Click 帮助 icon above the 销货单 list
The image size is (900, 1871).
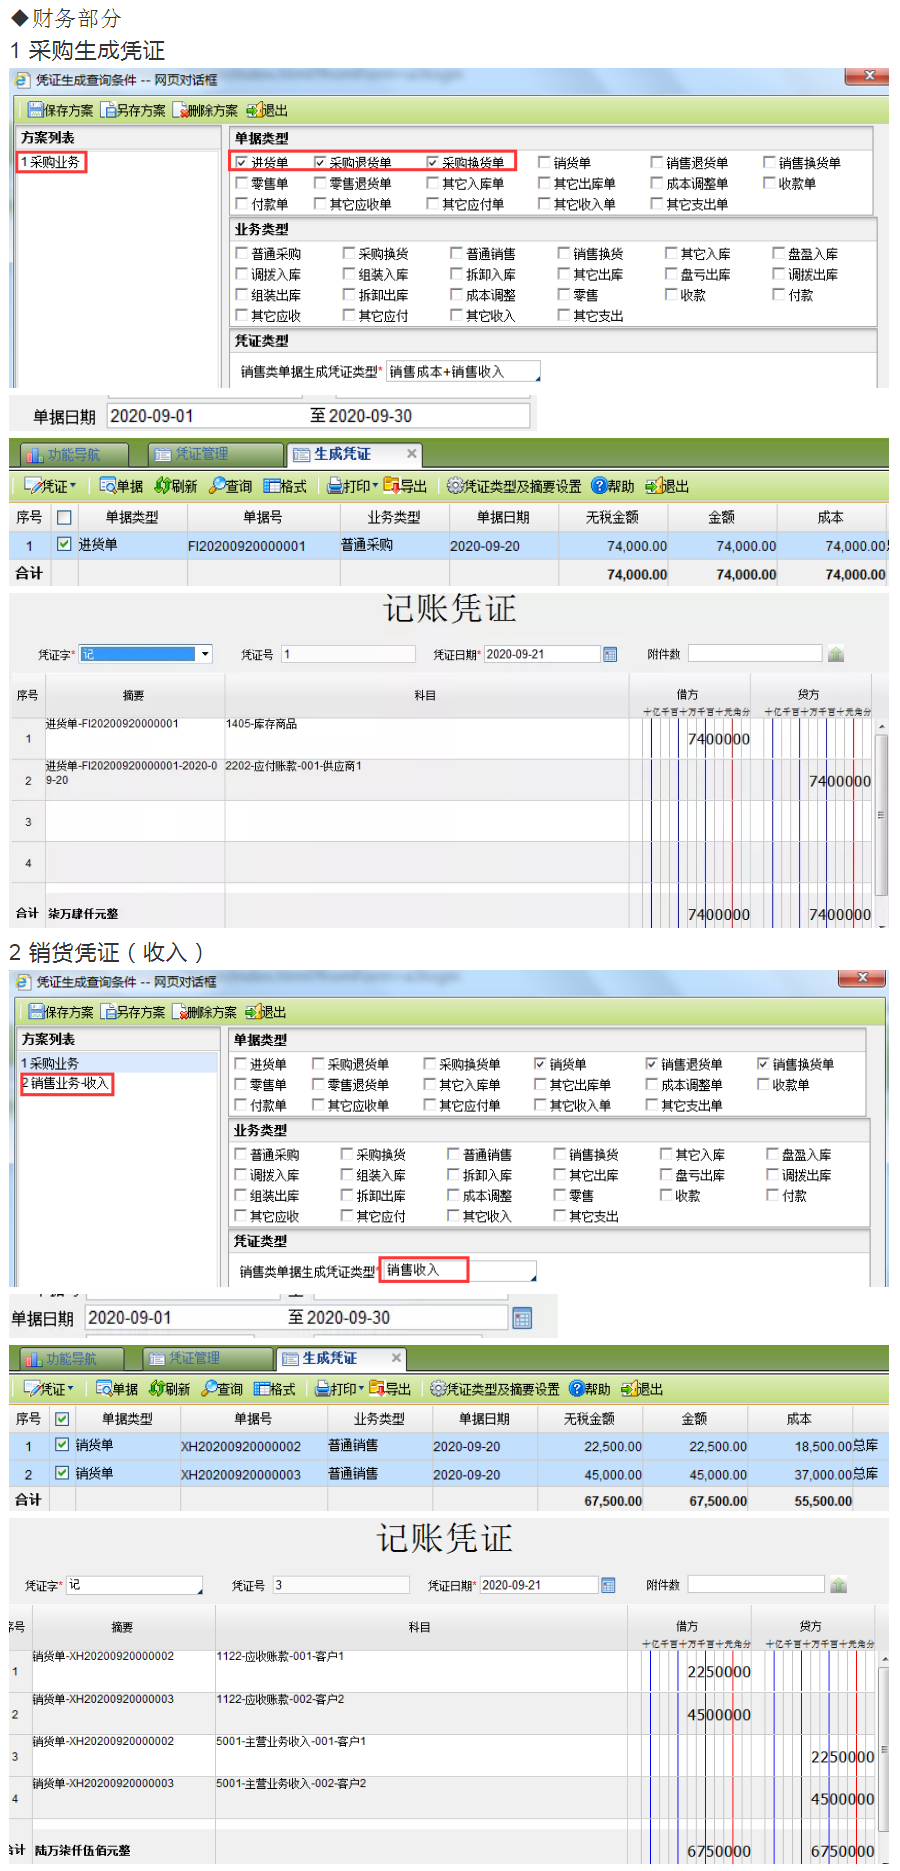coord(577,1389)
